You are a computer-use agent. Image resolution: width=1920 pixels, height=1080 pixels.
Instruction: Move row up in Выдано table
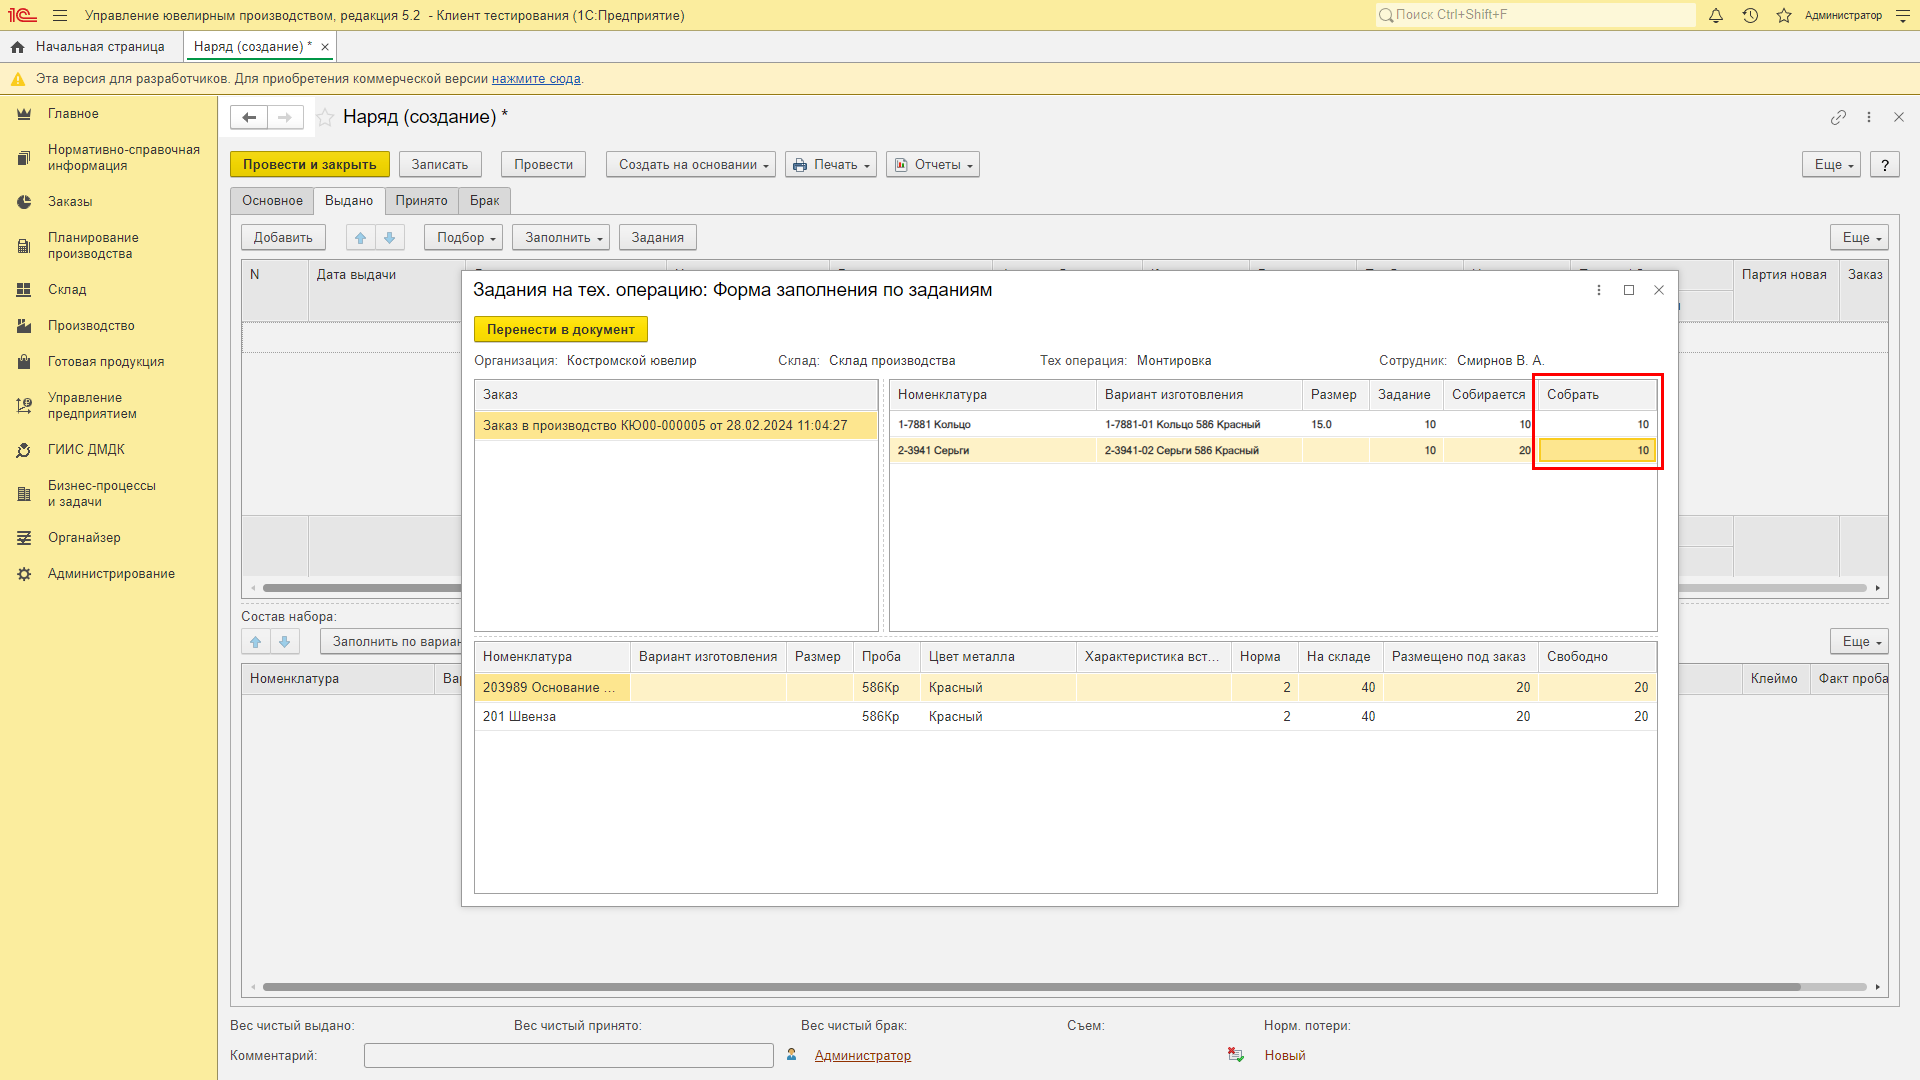[361, 238]
